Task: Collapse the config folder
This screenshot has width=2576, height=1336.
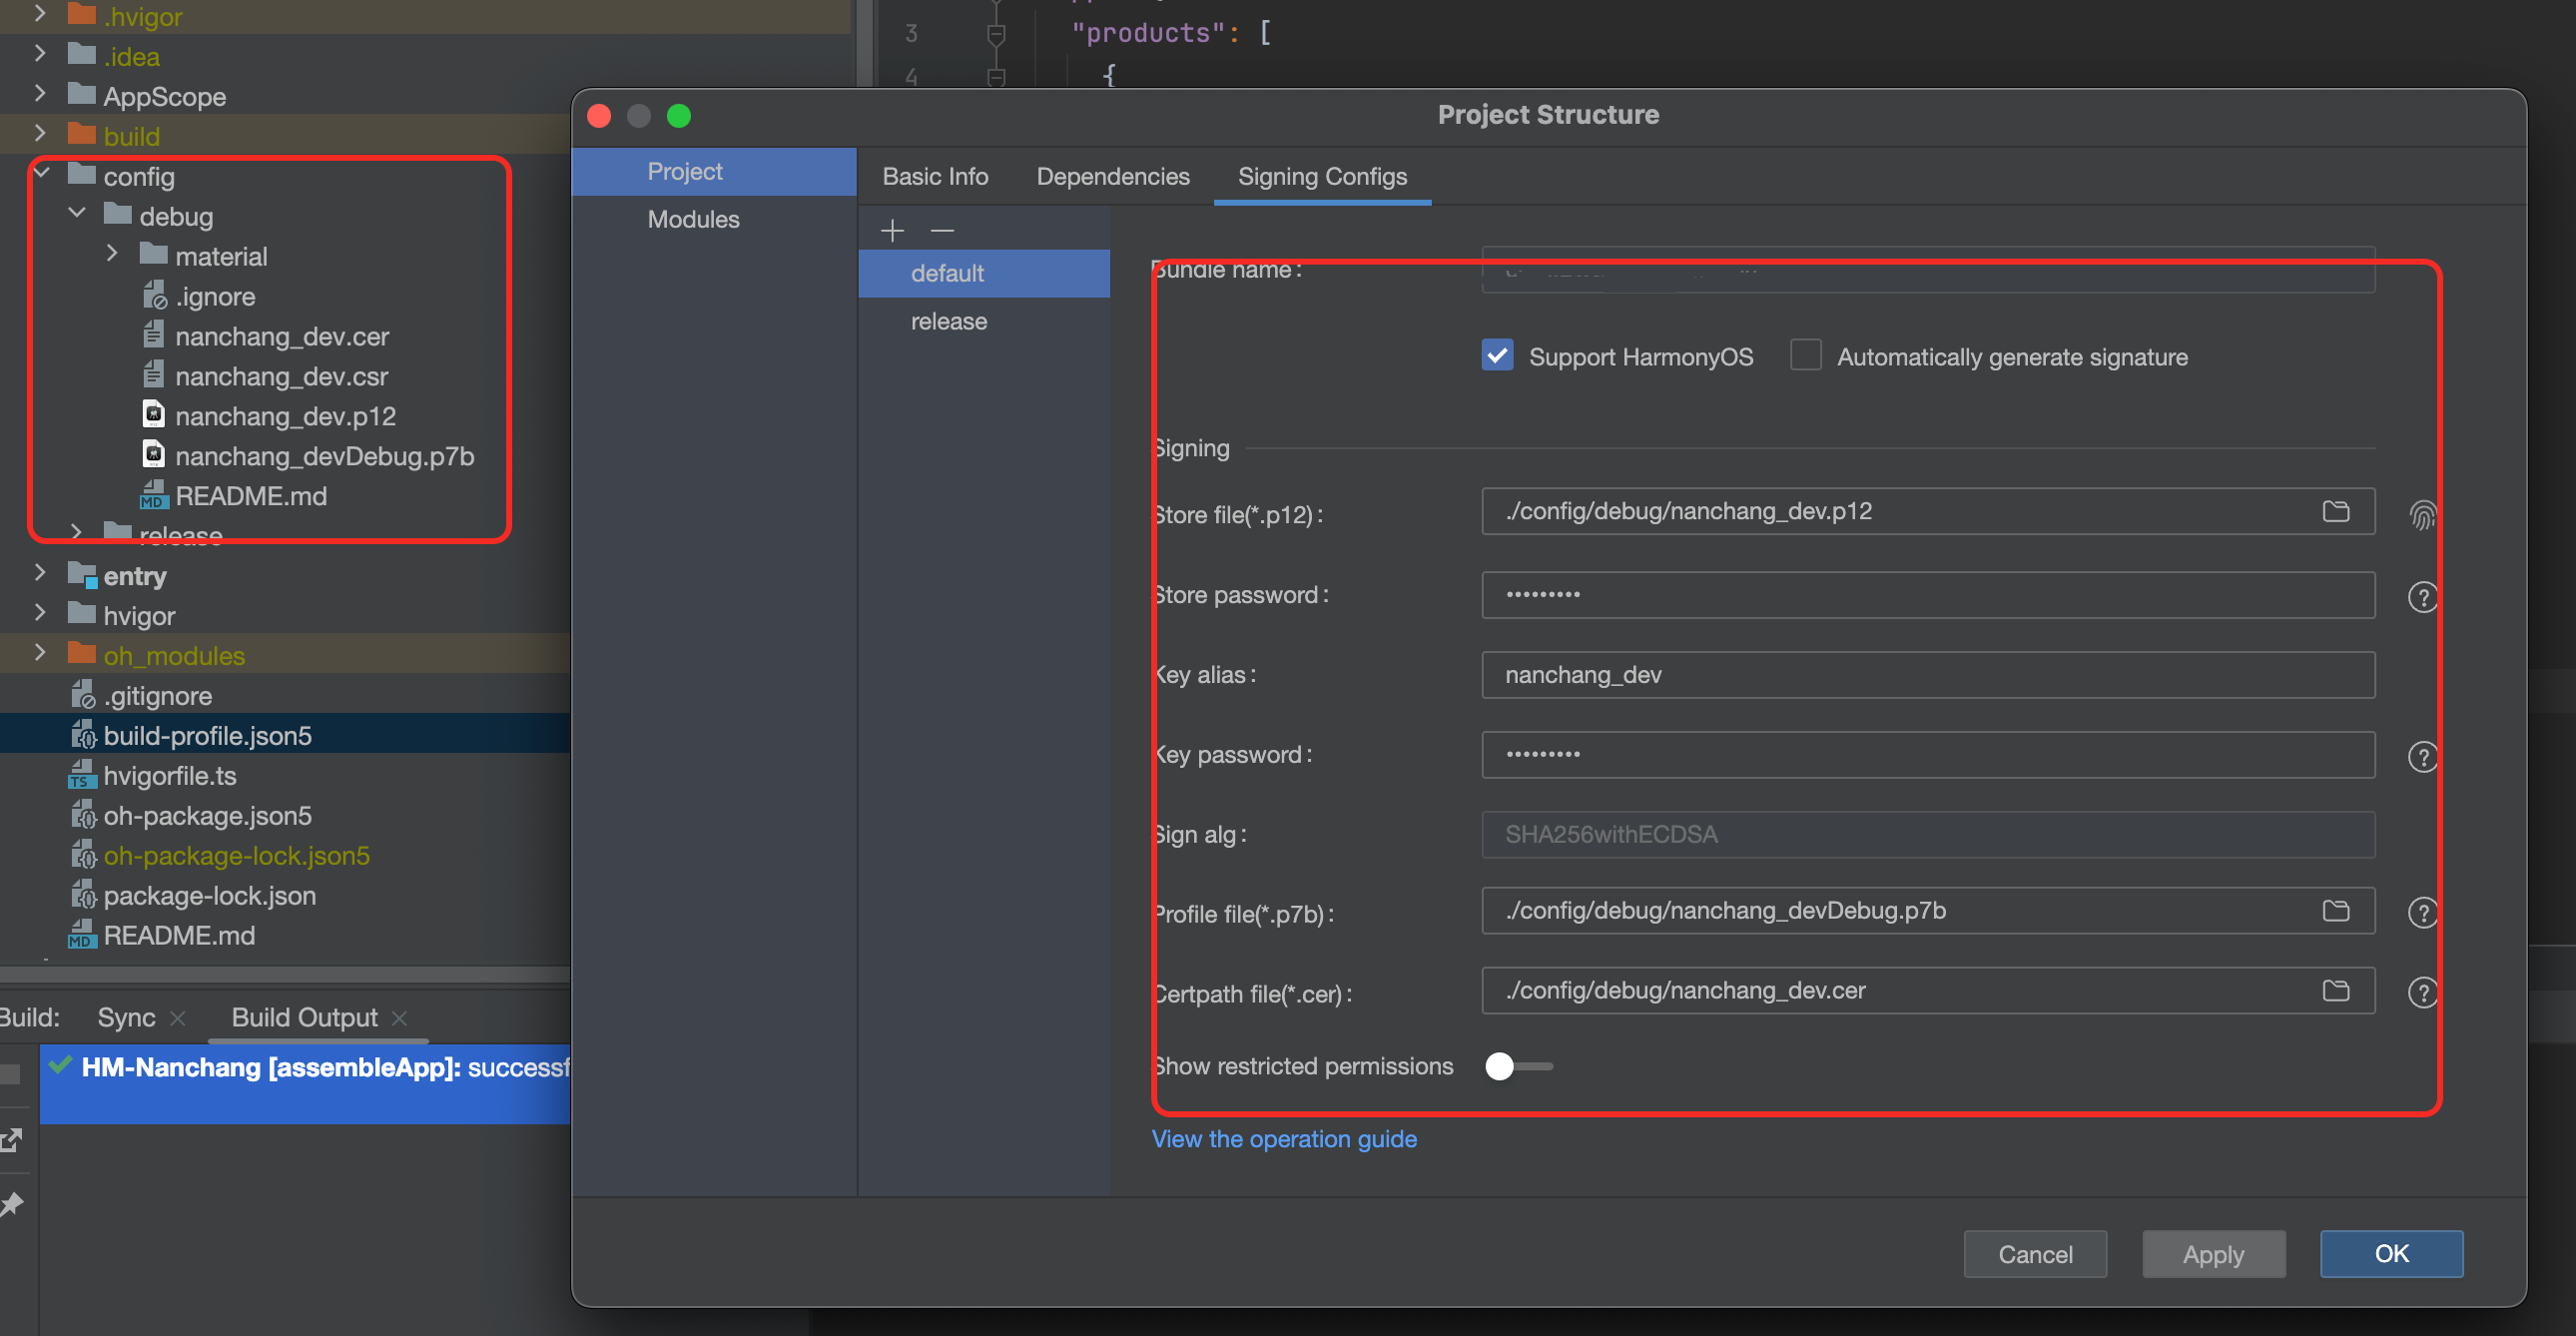Action: point(41,174)
